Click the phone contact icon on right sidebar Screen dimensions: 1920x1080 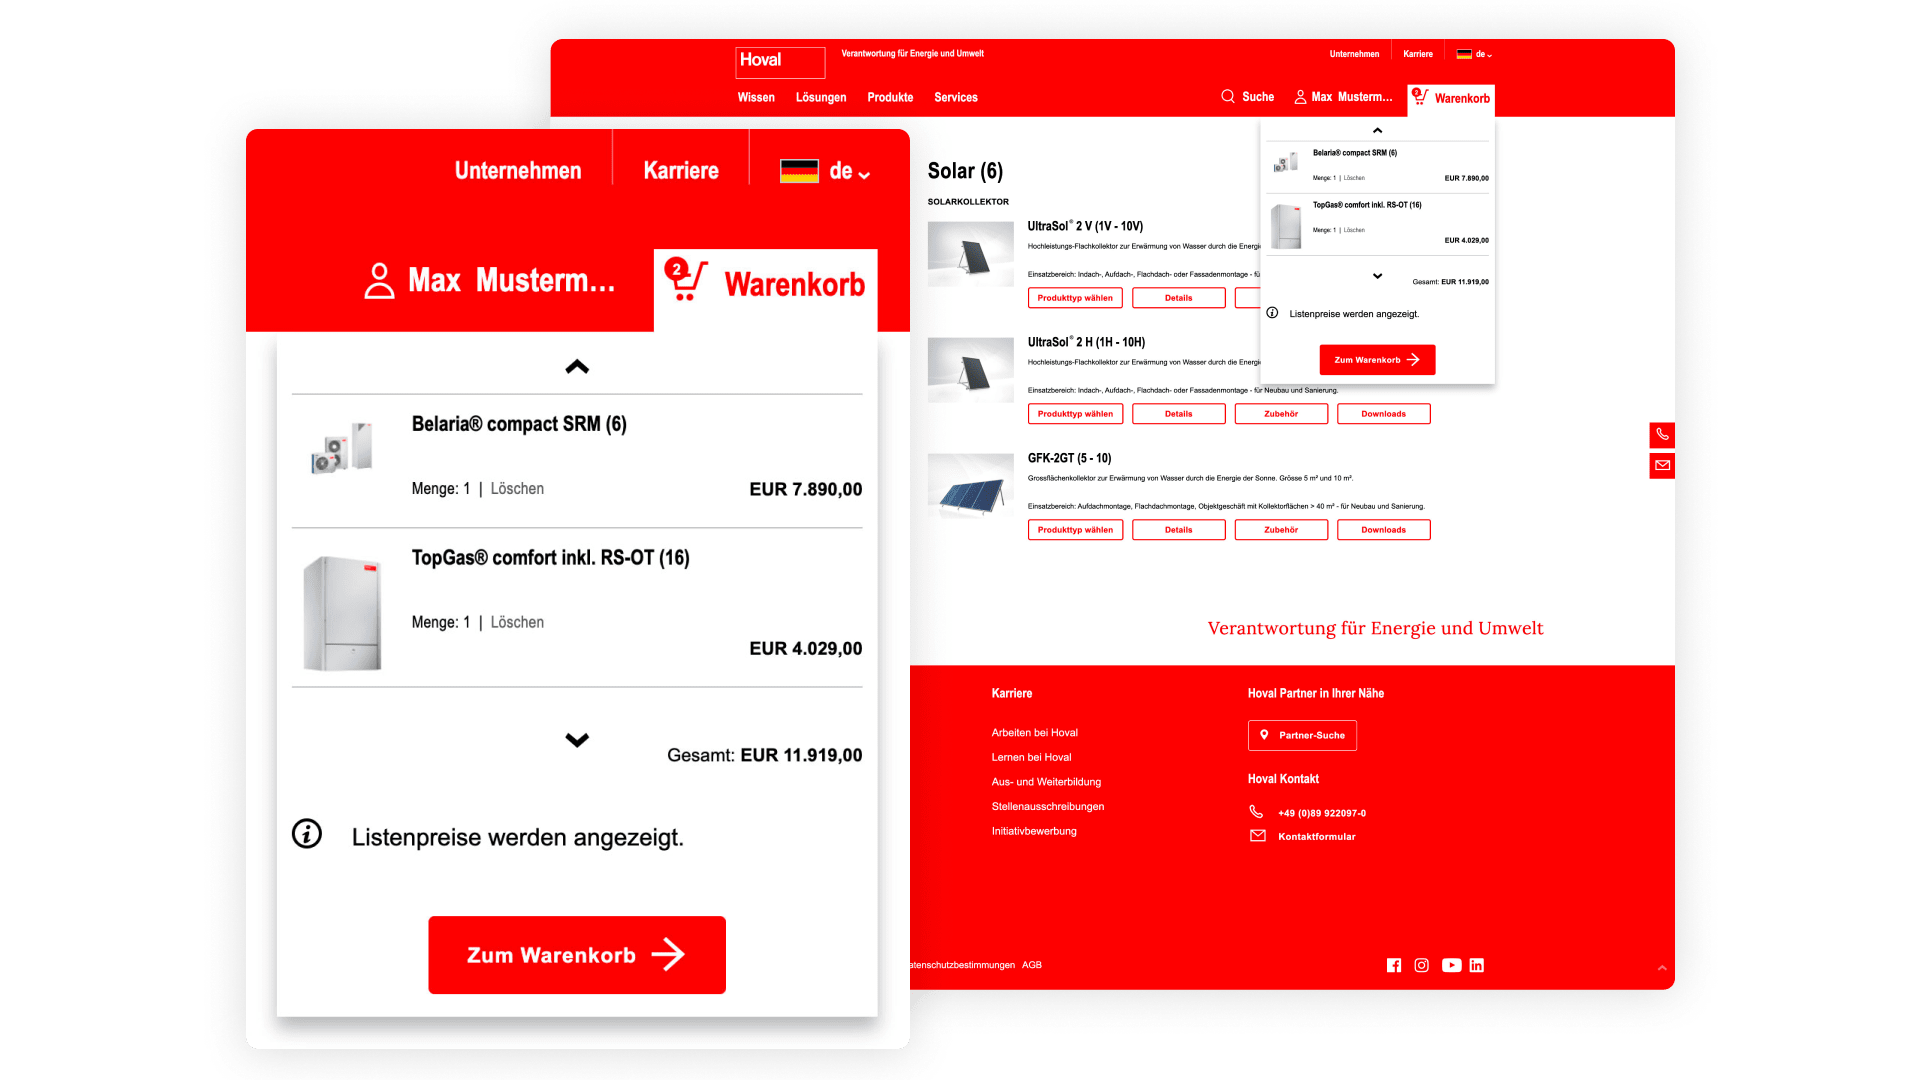(1662, 435)
